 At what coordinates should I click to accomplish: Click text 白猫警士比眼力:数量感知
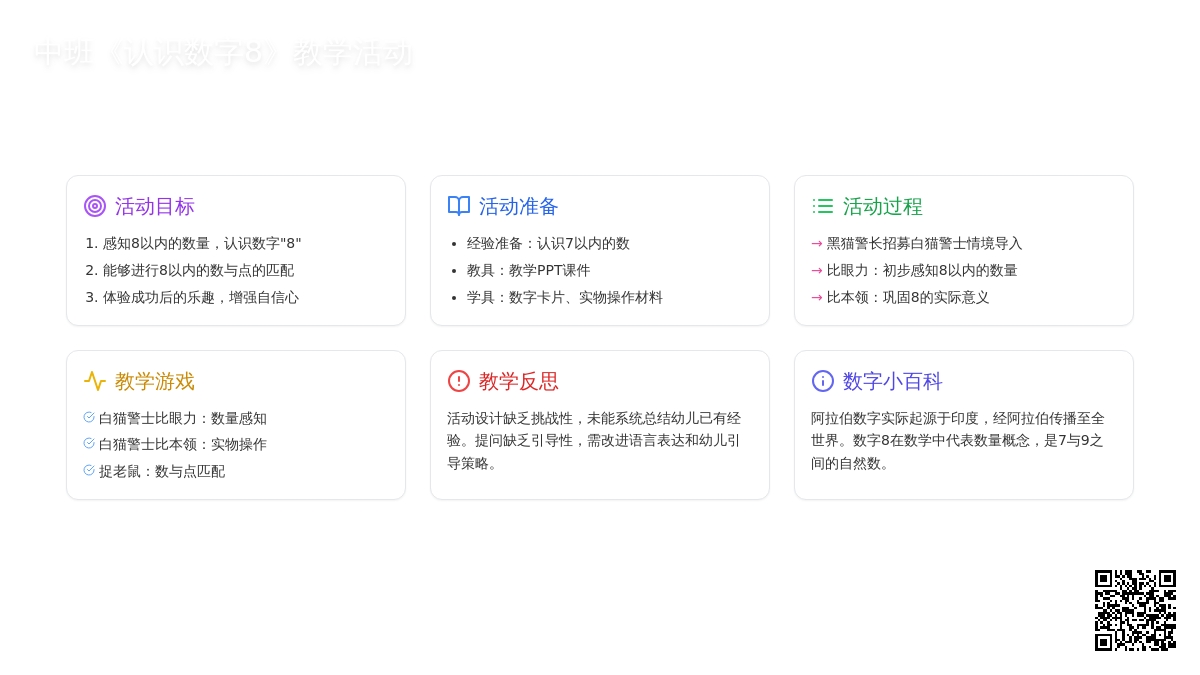183,418
